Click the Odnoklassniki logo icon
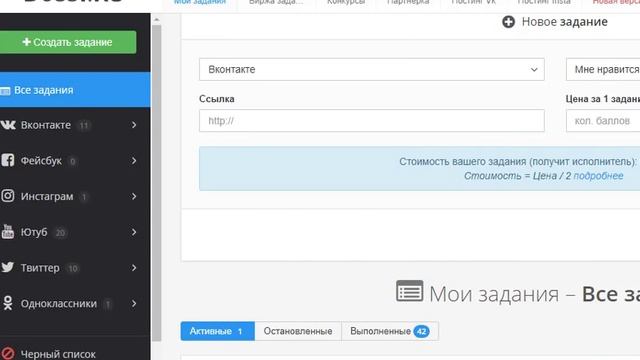The width and height of the screenshot is (640, 360). (x=7, y=303)
